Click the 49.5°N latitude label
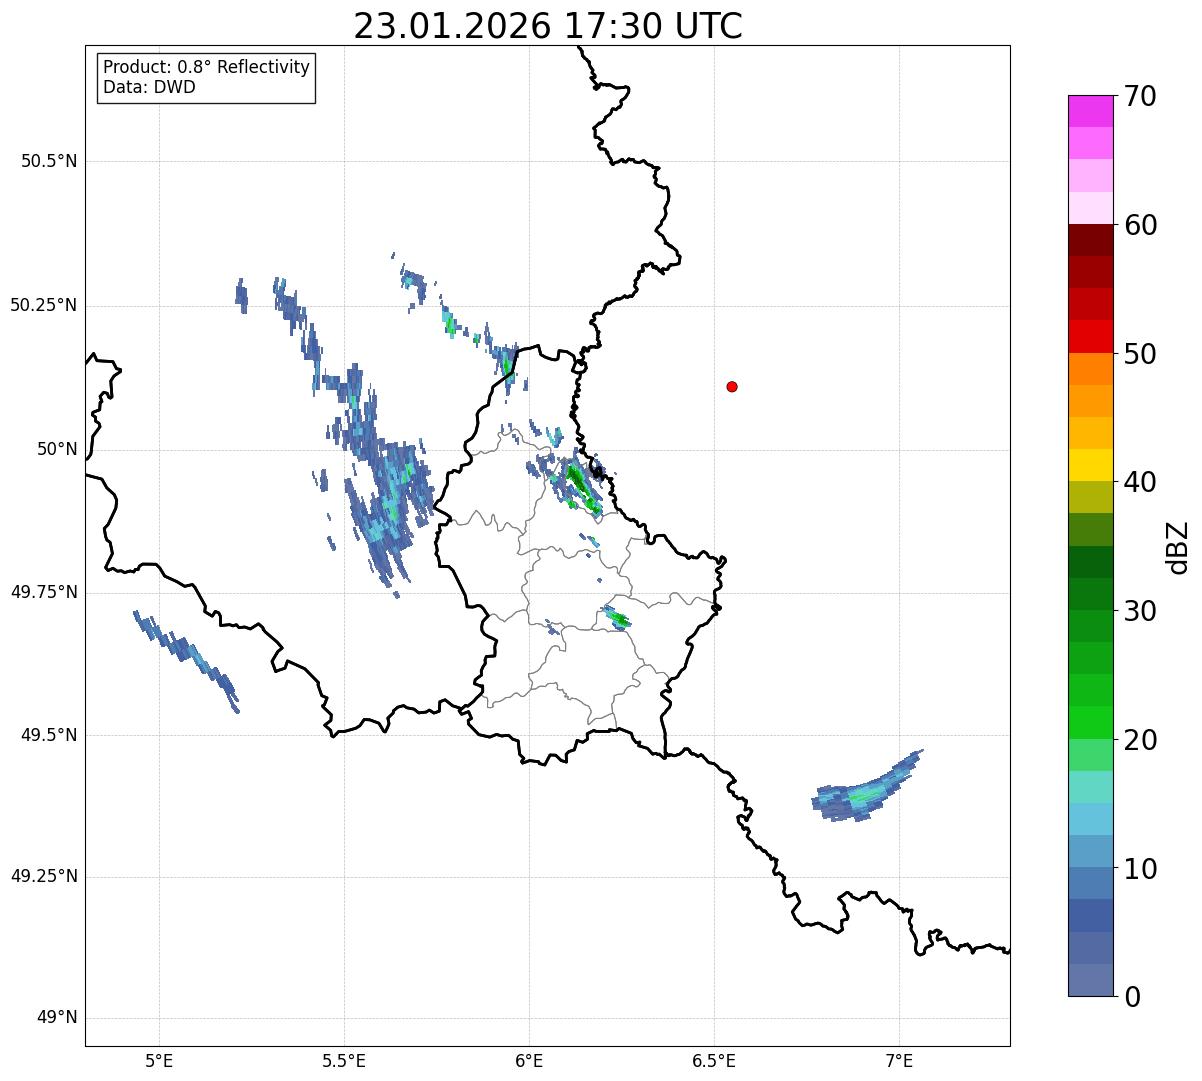The image size is (1202, 1081). click(x=49, y=735)
